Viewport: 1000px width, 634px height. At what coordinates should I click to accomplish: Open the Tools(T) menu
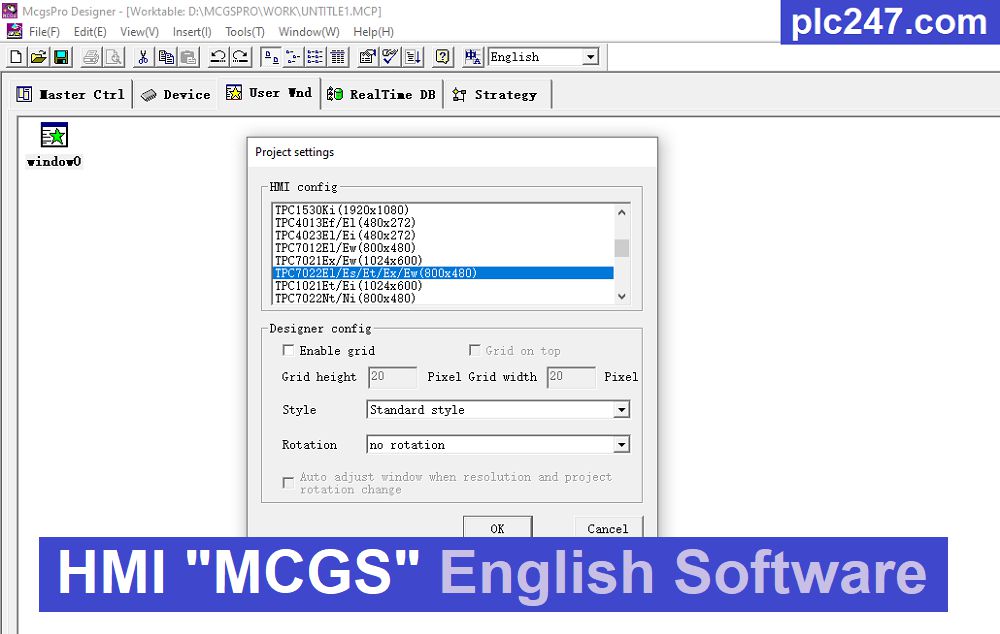click(x=244, y=32)
